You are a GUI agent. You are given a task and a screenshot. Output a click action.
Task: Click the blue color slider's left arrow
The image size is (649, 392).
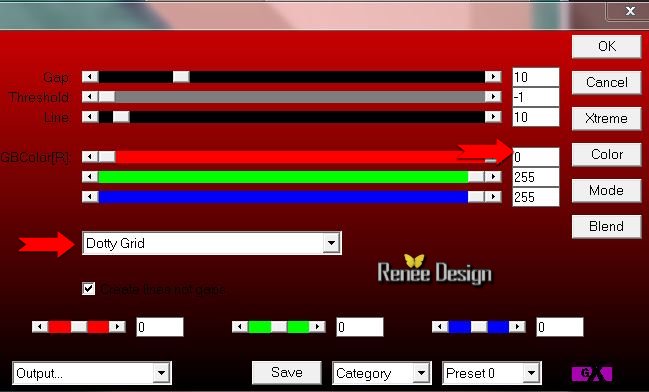90,196
